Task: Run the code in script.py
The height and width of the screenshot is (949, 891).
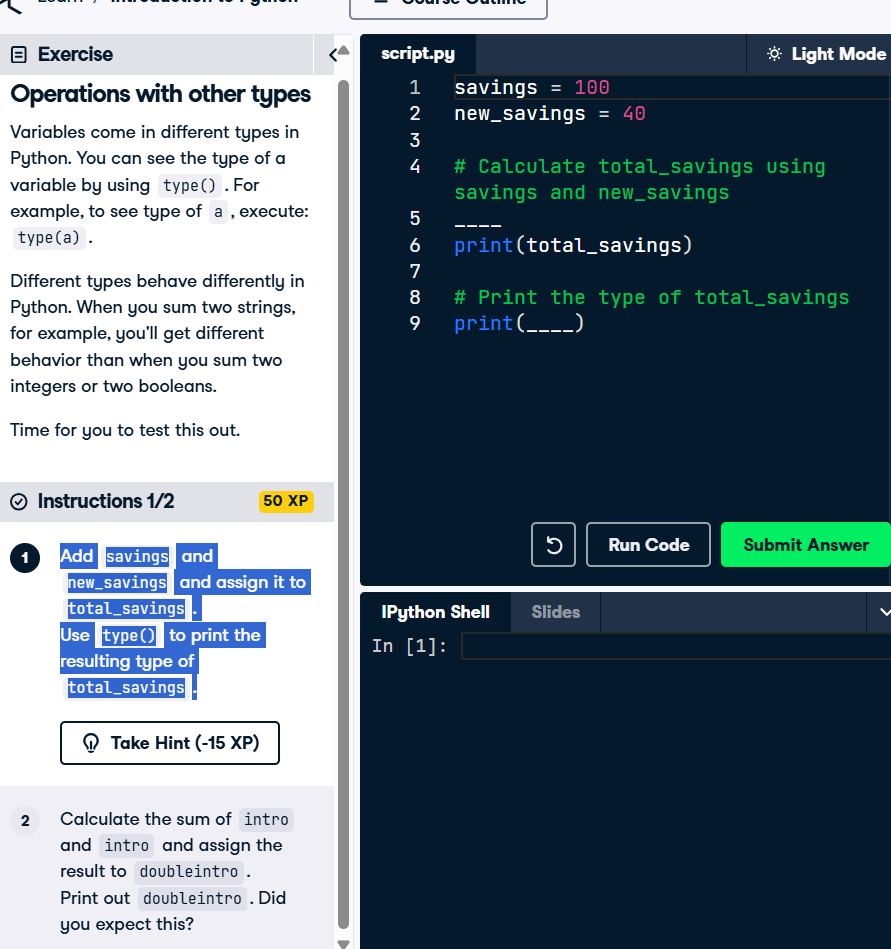Action: 648,544
